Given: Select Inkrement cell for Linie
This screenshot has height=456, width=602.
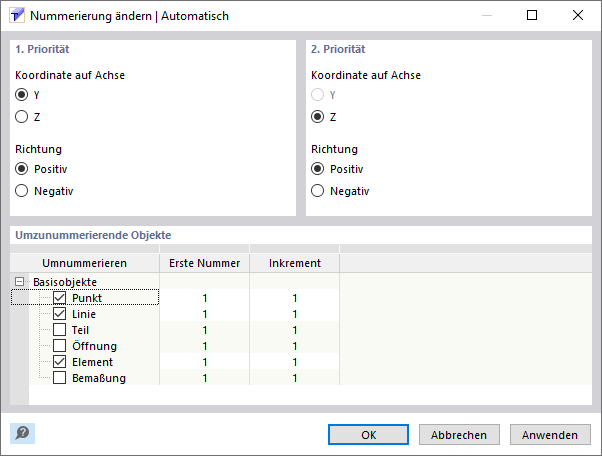Looking at the screenshot, I should 295,314.
